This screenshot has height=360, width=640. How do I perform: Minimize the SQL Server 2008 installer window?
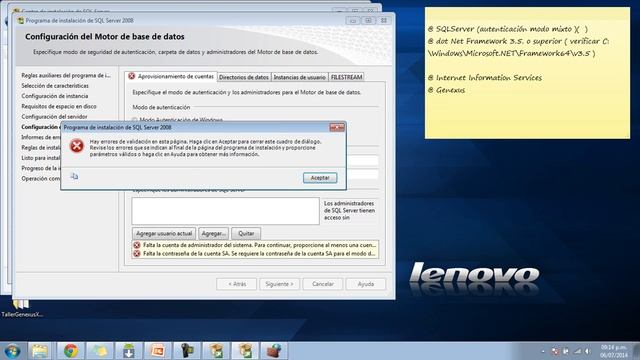pyautogui.click(x=353, y=20)
